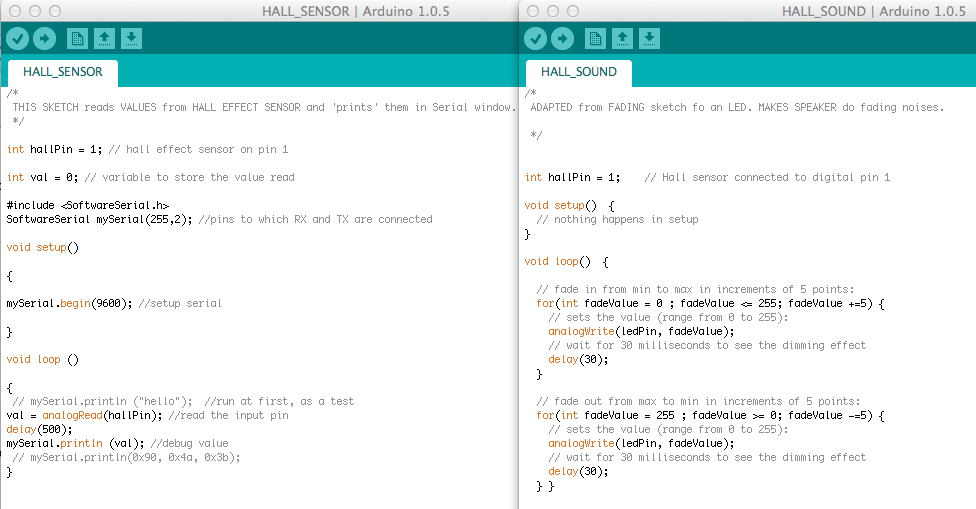Close the HALL_SOUND window

(x=533, y=11)
